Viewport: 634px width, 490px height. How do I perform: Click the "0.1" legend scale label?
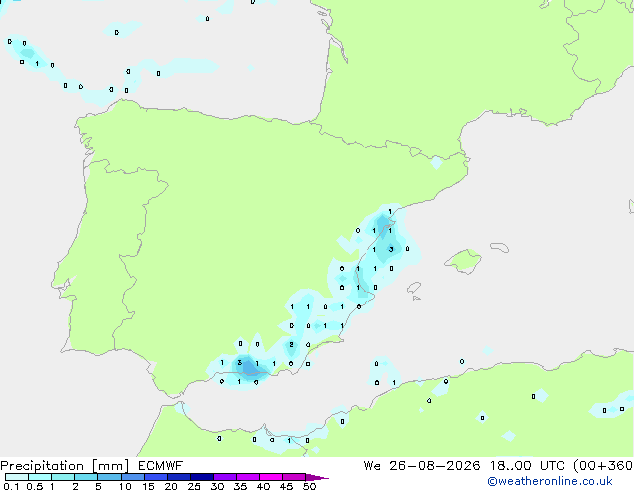[11, 486]
